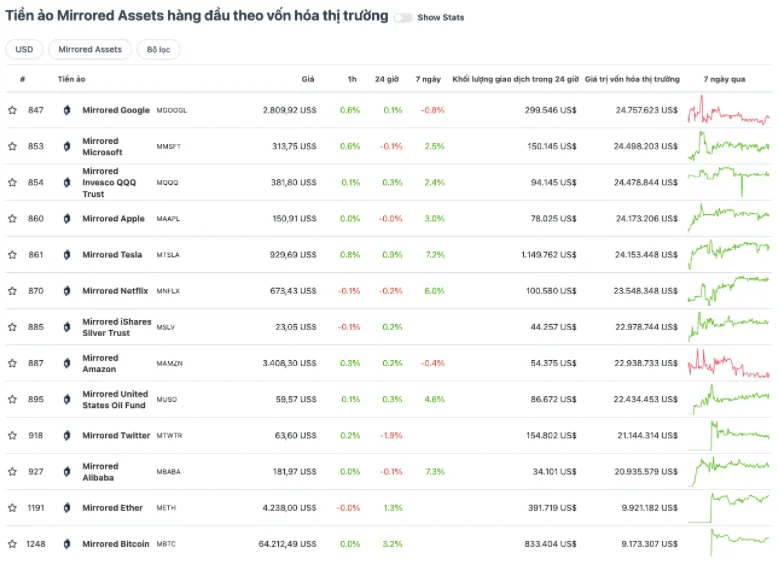Star the Mirrored United States Oil Fund row
Viewport: 779px width, 567px height.
click(12, 400)
